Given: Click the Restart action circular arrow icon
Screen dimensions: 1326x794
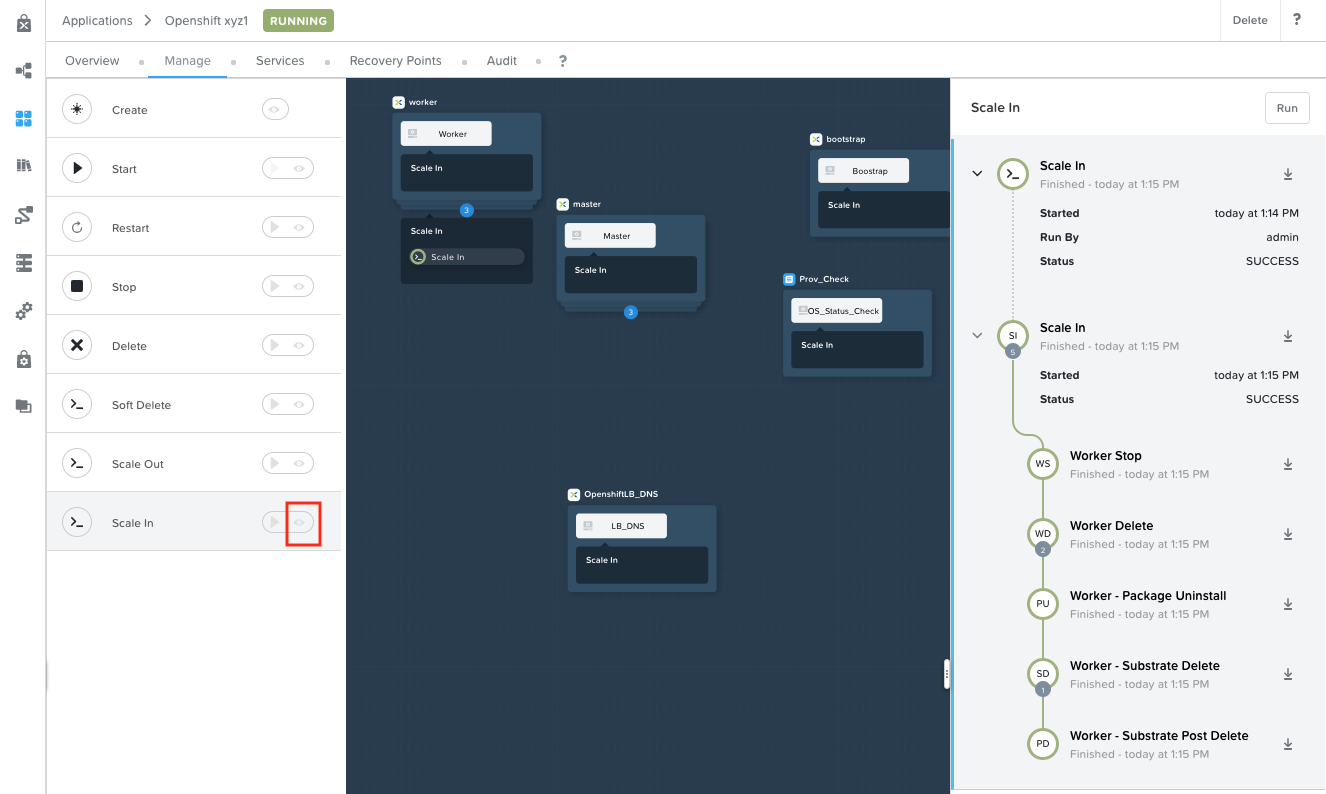Looking at the screenshot, I should tap(77, 228).
